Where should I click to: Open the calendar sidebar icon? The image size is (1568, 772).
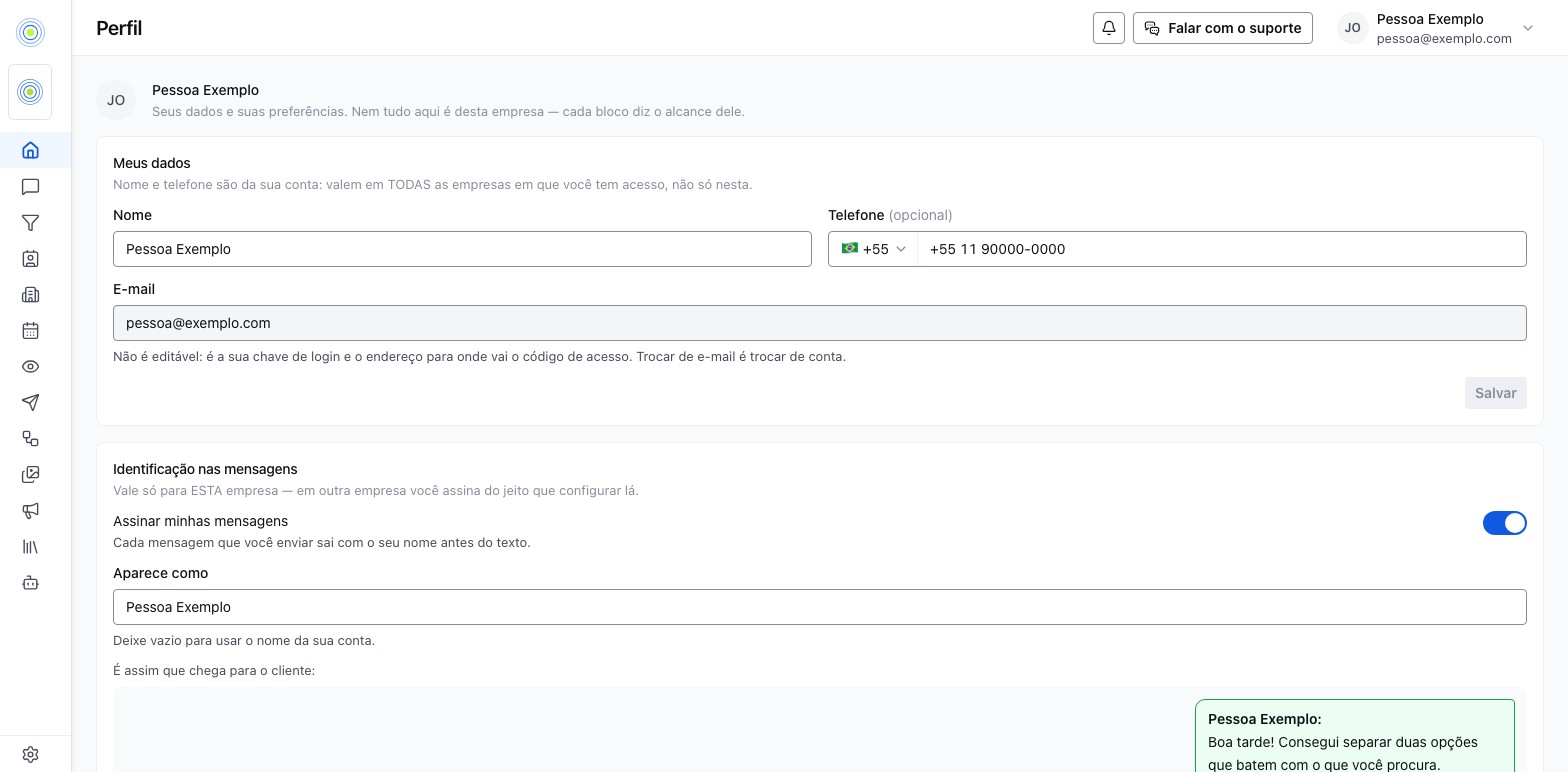click(x=30, y=331)
